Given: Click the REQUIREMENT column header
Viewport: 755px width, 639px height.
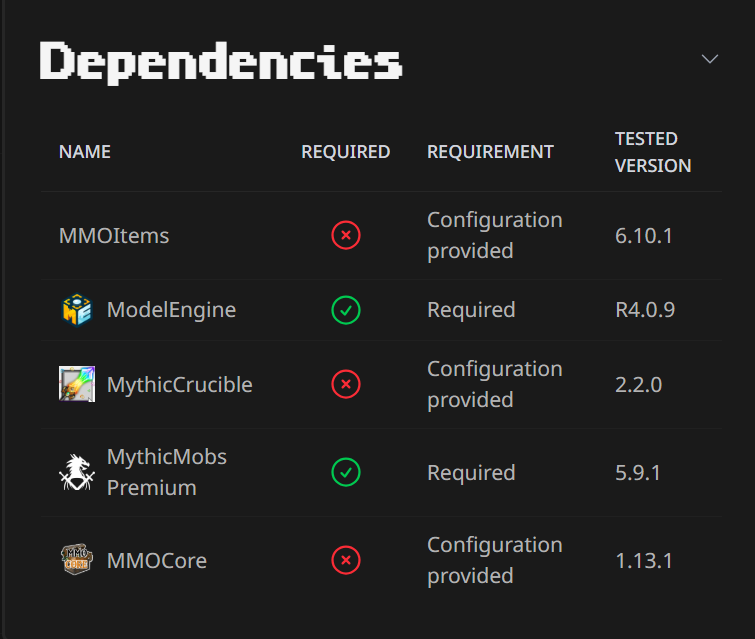Looking at the screenshot, I should coord(490,152).
